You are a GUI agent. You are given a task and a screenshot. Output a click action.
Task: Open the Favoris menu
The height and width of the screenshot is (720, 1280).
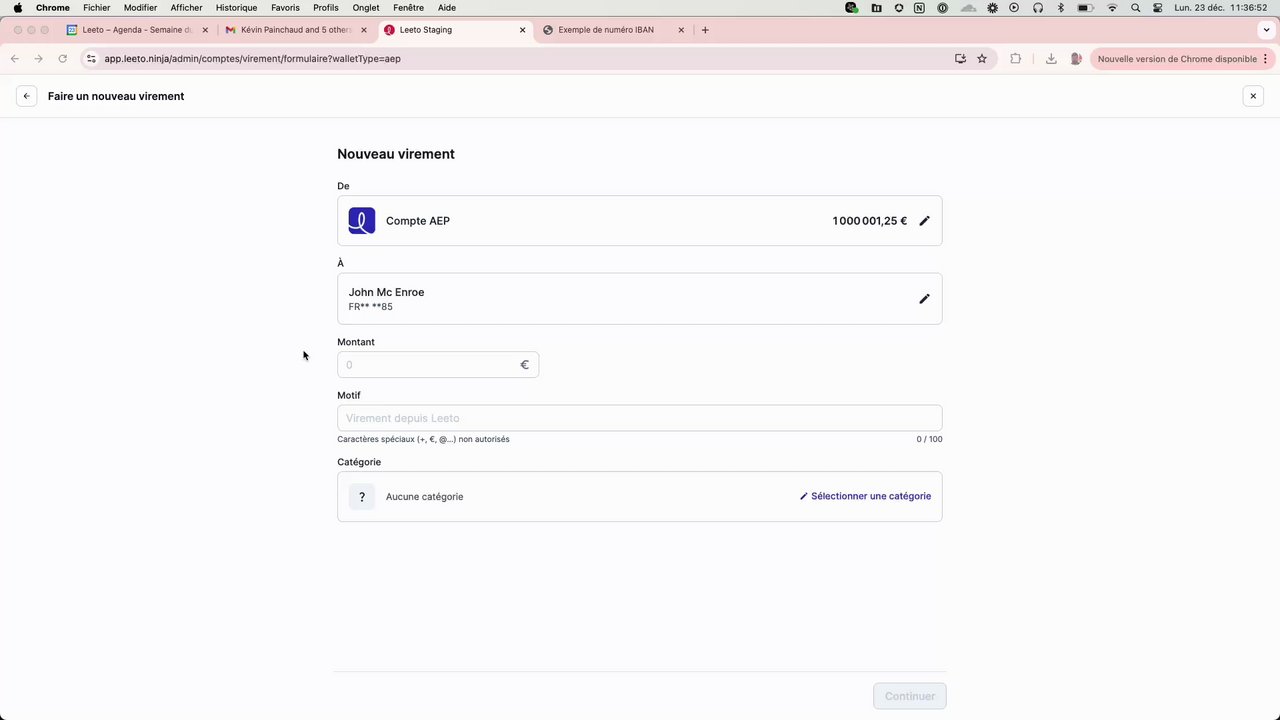285,7
